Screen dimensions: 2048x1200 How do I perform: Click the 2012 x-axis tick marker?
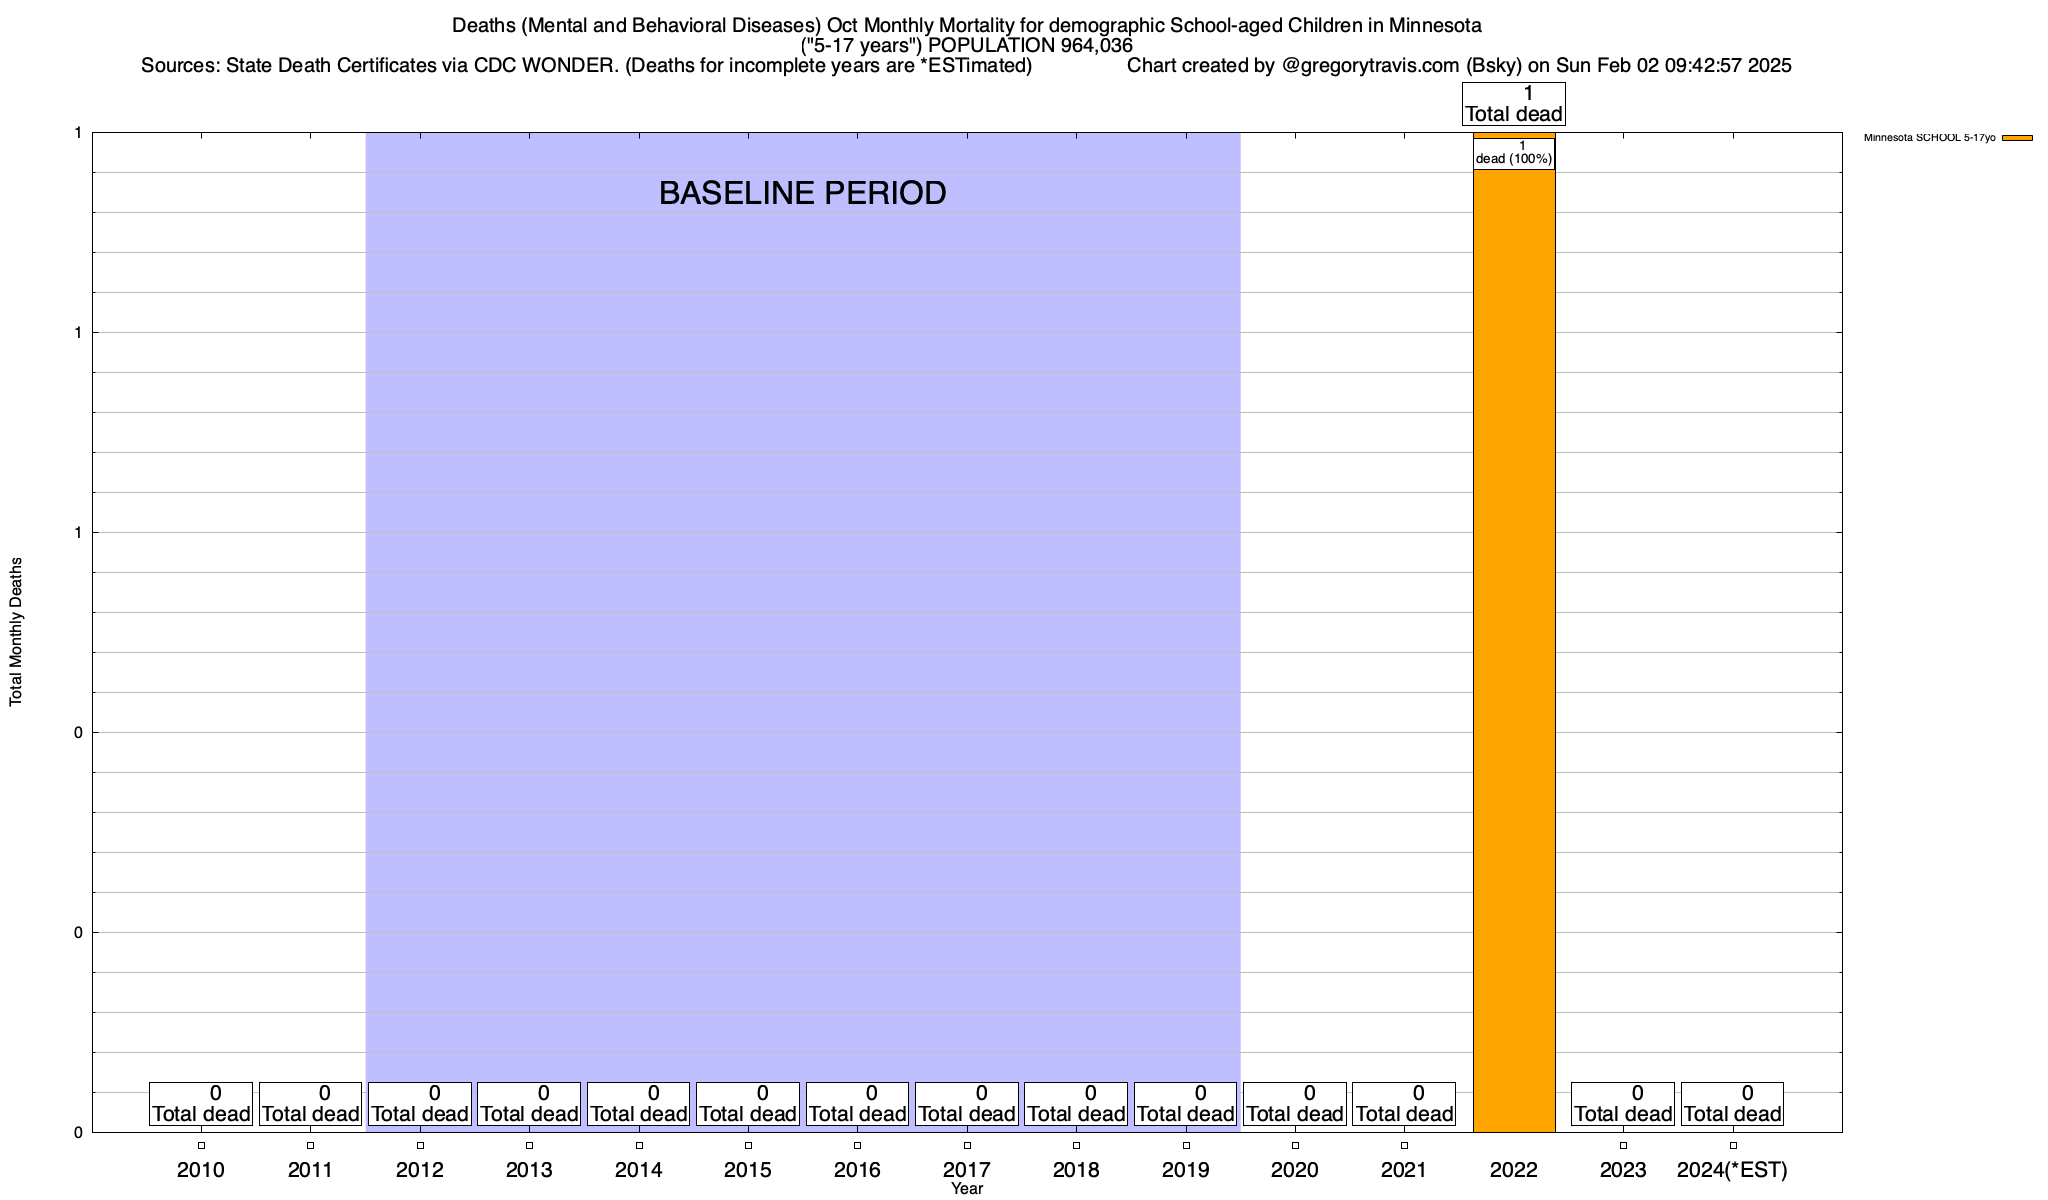tap(420, 1146)
